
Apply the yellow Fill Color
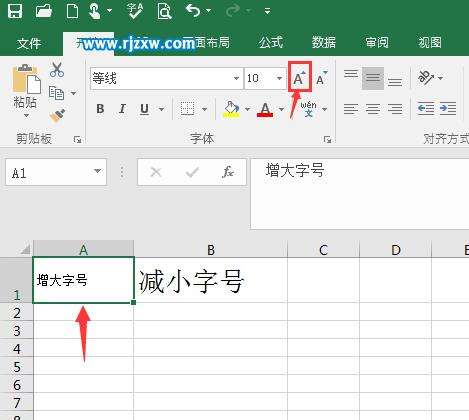point(232,109)
